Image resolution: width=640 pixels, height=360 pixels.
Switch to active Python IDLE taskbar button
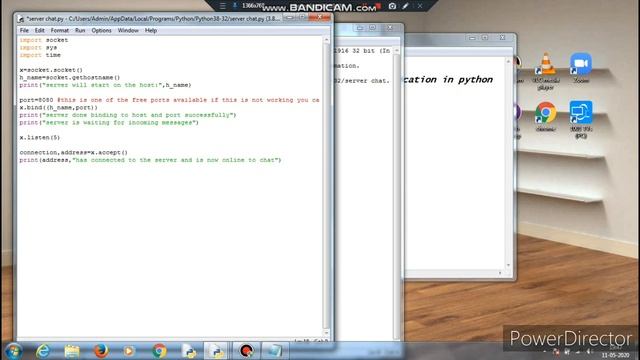pos(216,351)
